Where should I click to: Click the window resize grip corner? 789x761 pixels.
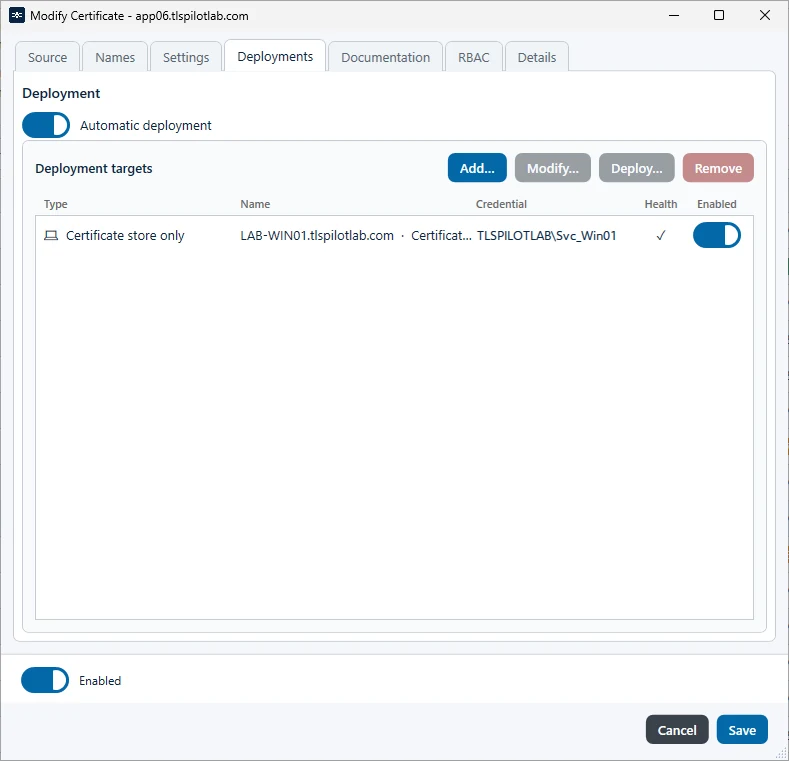pos(780,753)
